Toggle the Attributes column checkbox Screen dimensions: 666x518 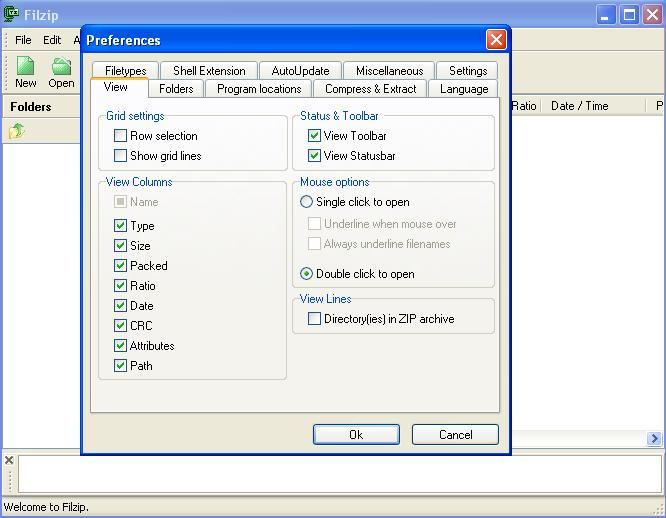point(120,345)
